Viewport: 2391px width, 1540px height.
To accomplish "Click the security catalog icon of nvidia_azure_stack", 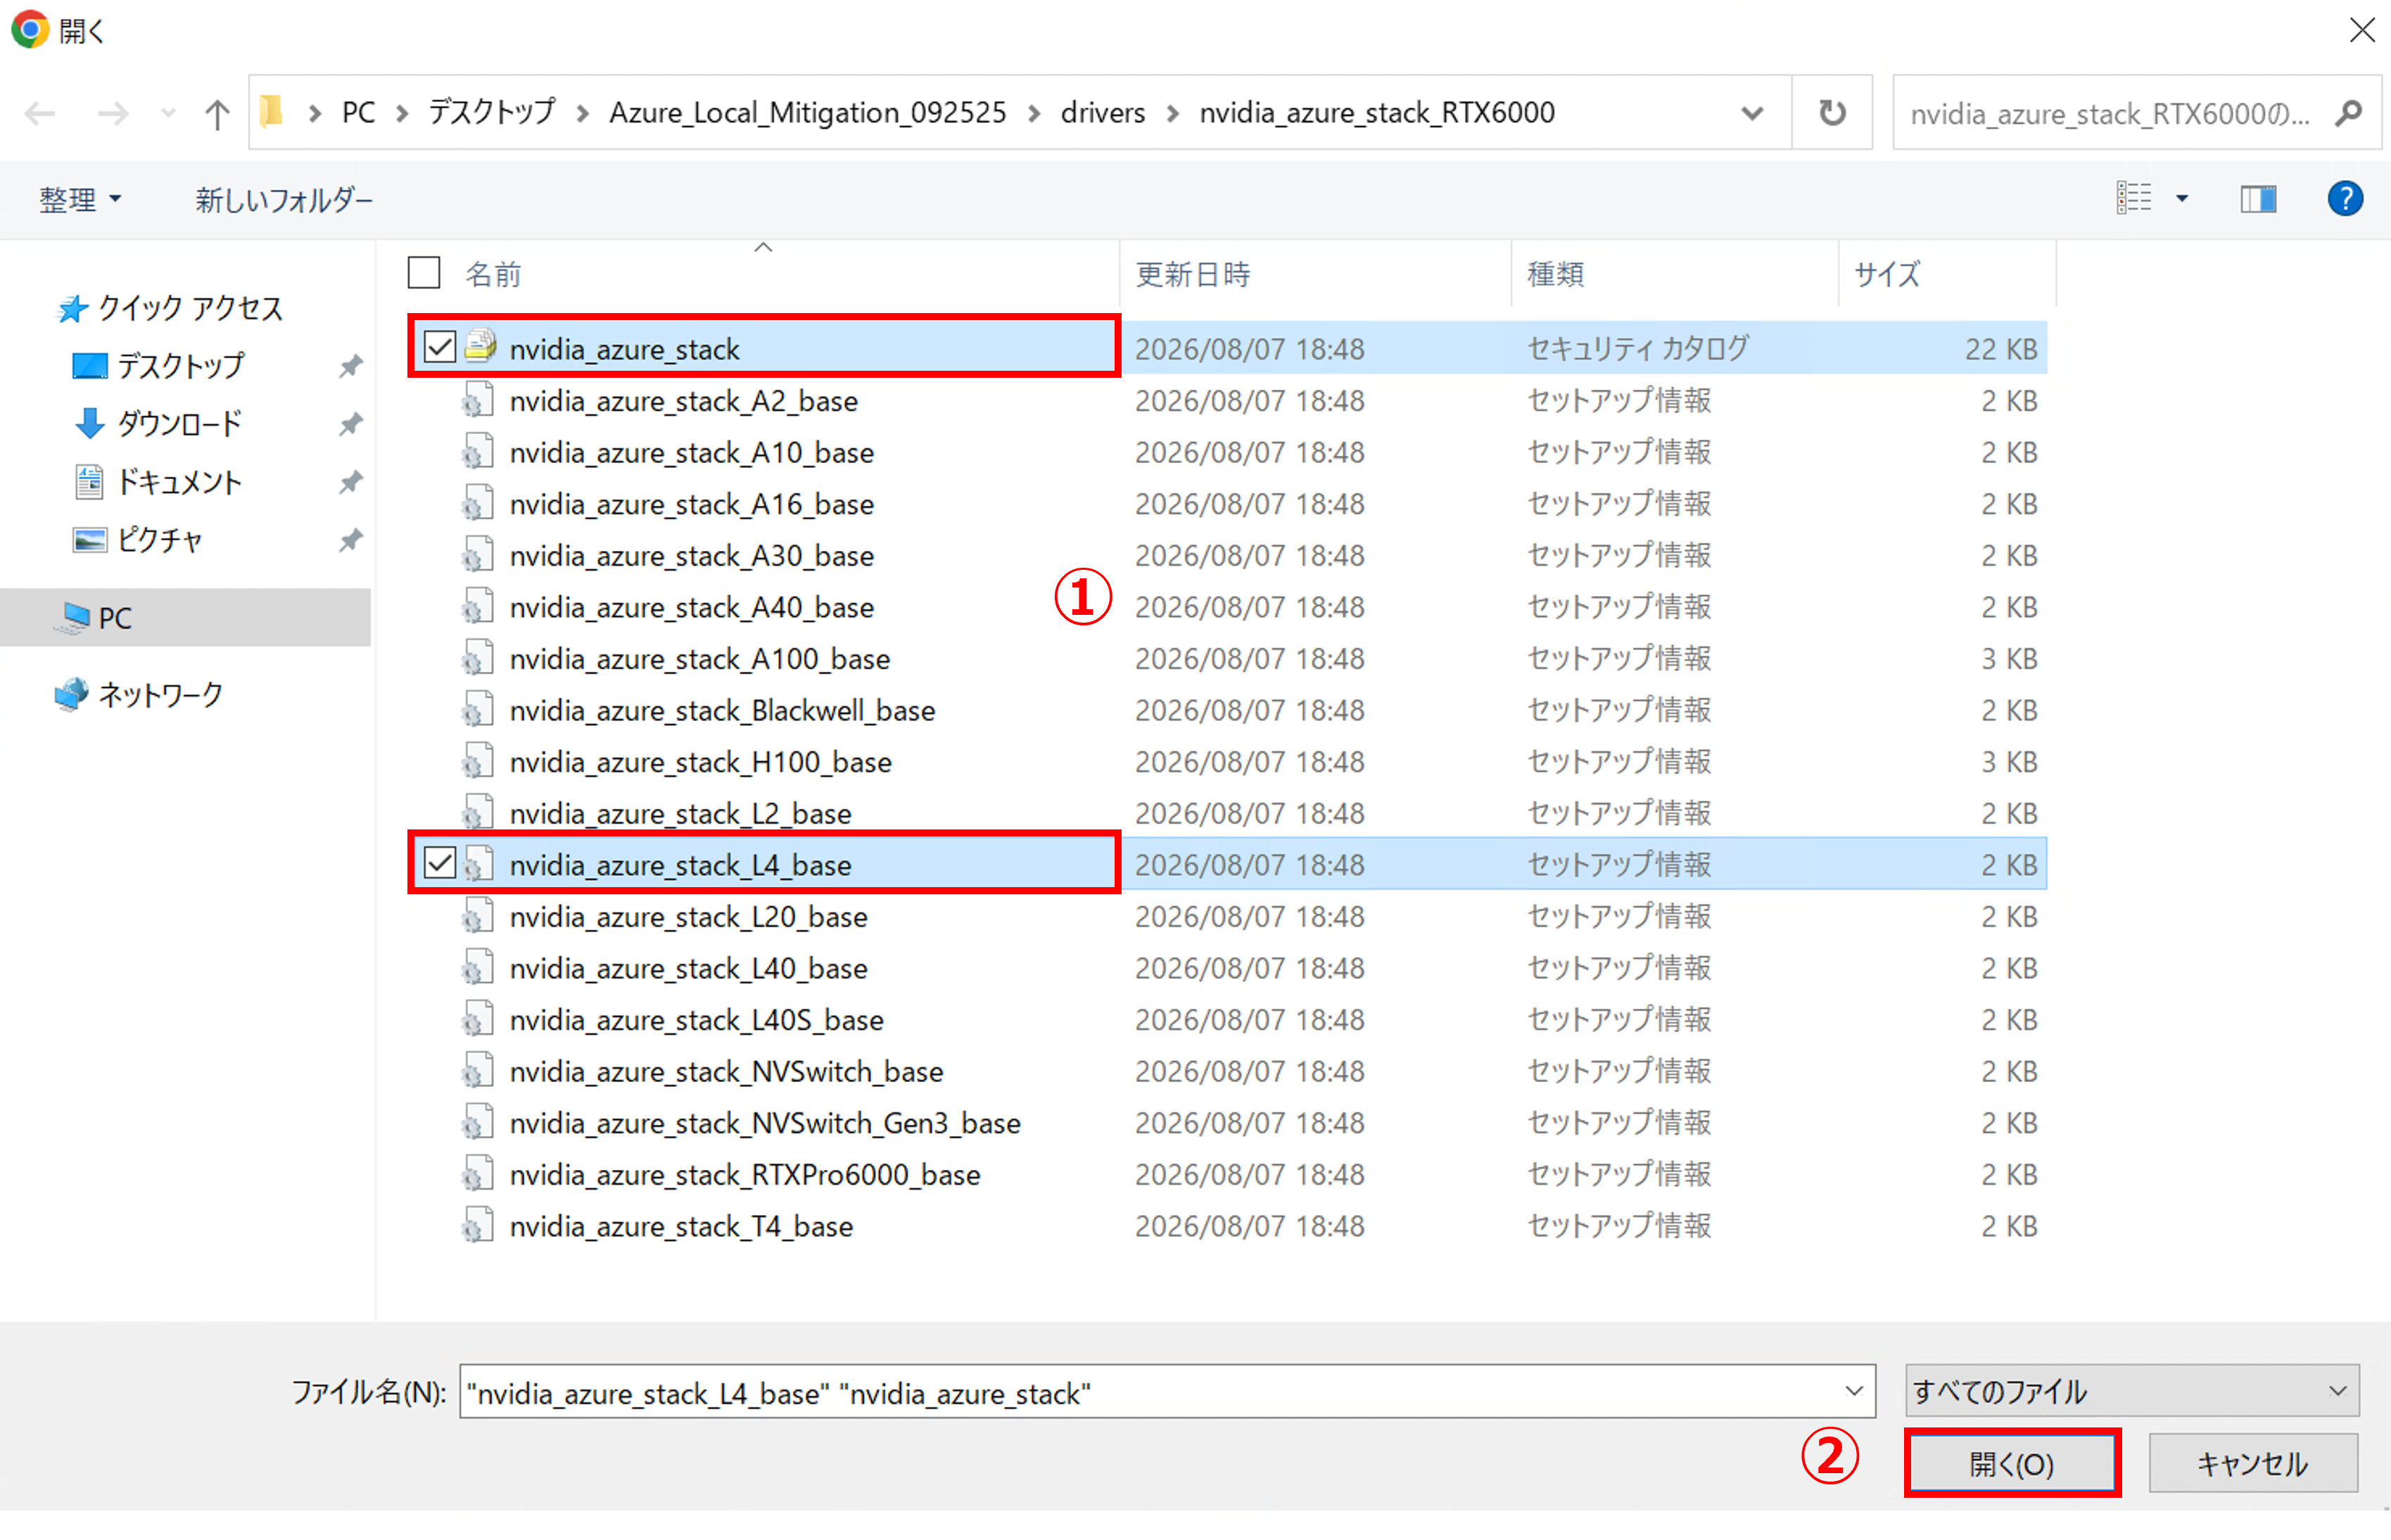I will tap(481, 346).
